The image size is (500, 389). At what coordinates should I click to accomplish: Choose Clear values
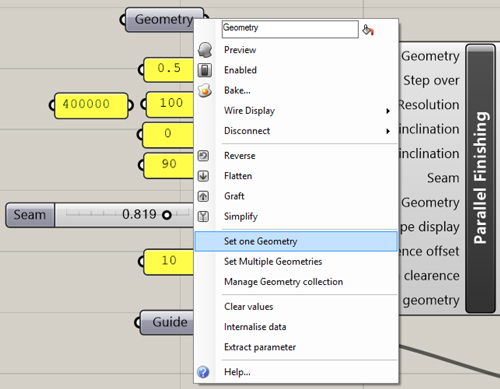tap(296, 307)
